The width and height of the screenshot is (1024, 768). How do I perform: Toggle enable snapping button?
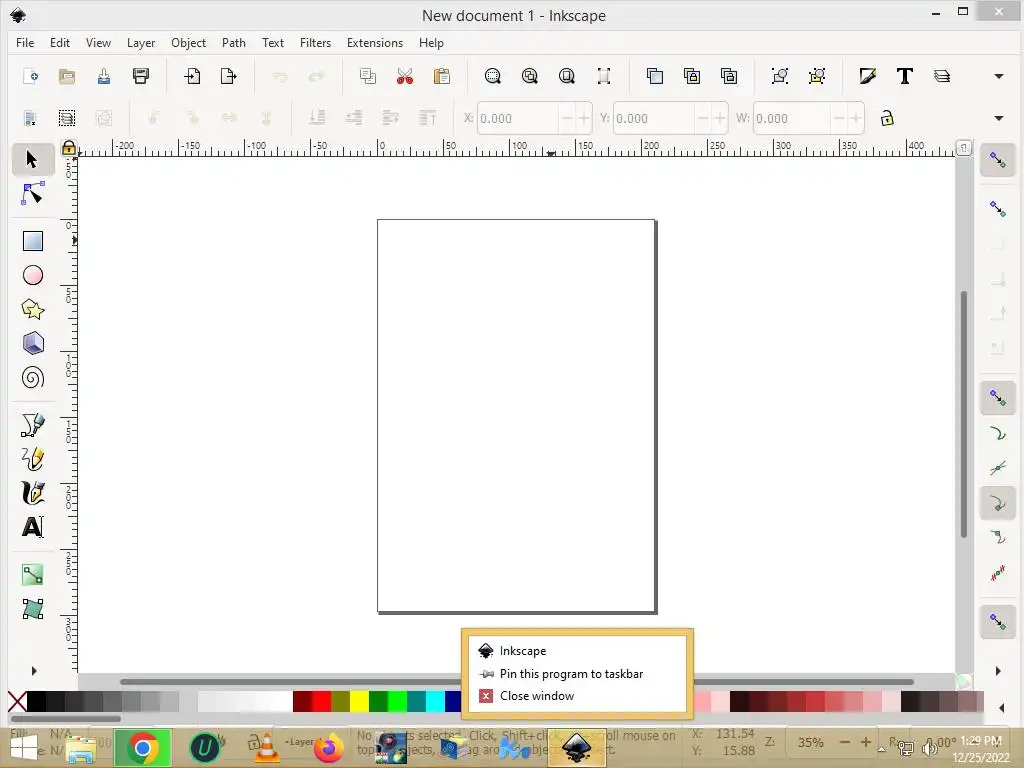[x=997, y=160]
